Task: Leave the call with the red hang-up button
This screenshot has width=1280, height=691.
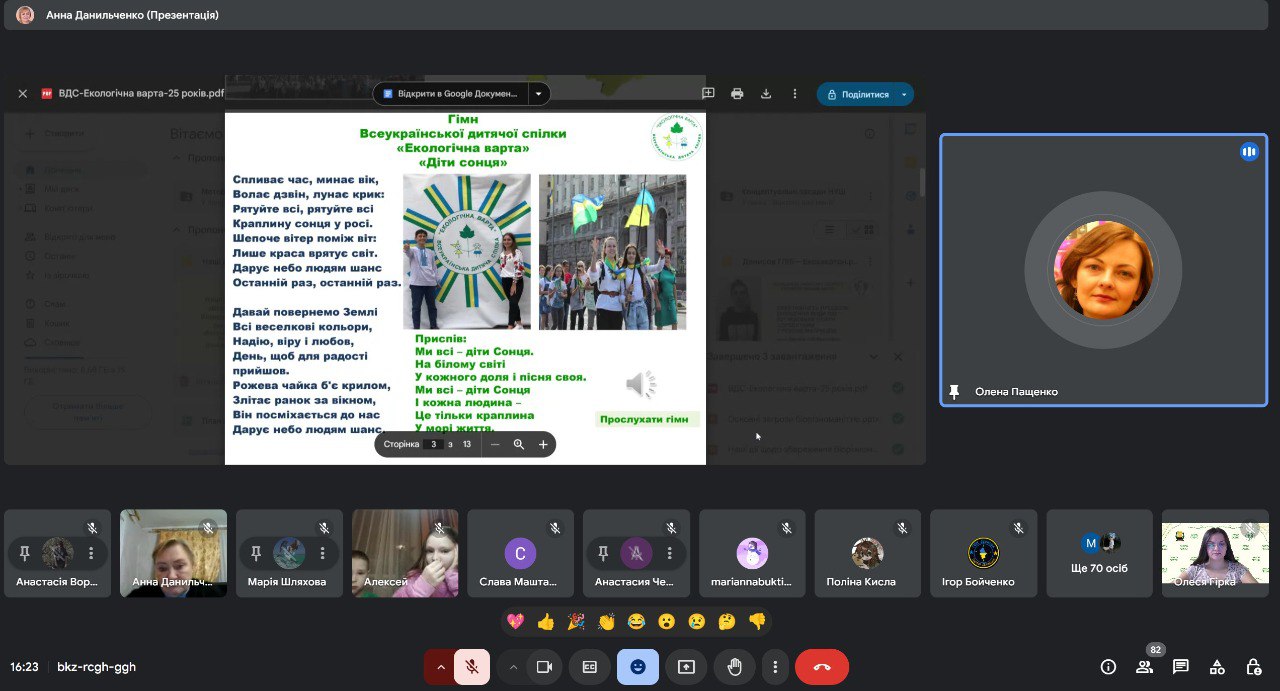Action: [x=822, y=667]
